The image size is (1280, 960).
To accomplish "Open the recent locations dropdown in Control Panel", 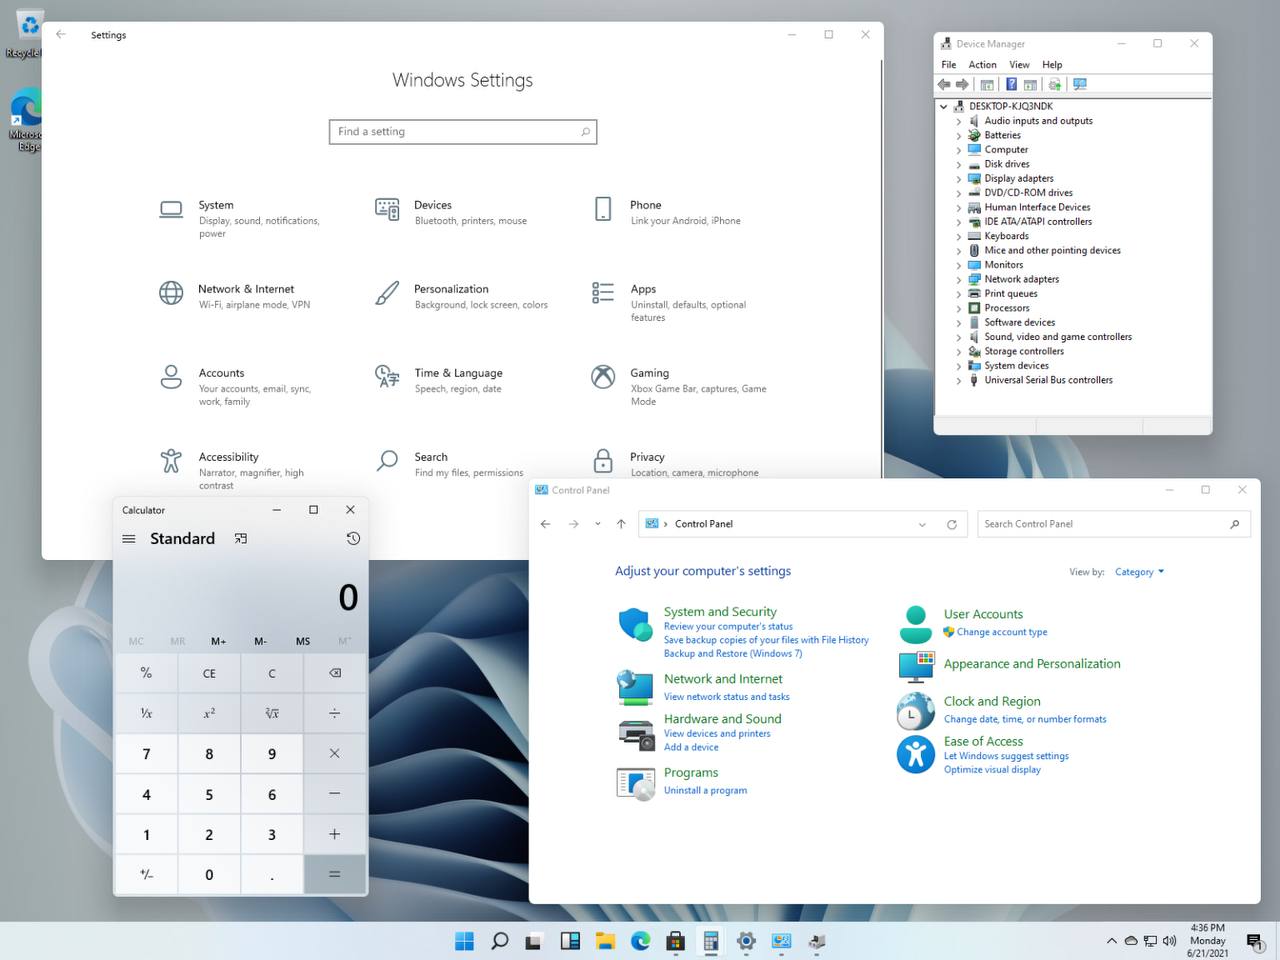I will click(598, 524).
